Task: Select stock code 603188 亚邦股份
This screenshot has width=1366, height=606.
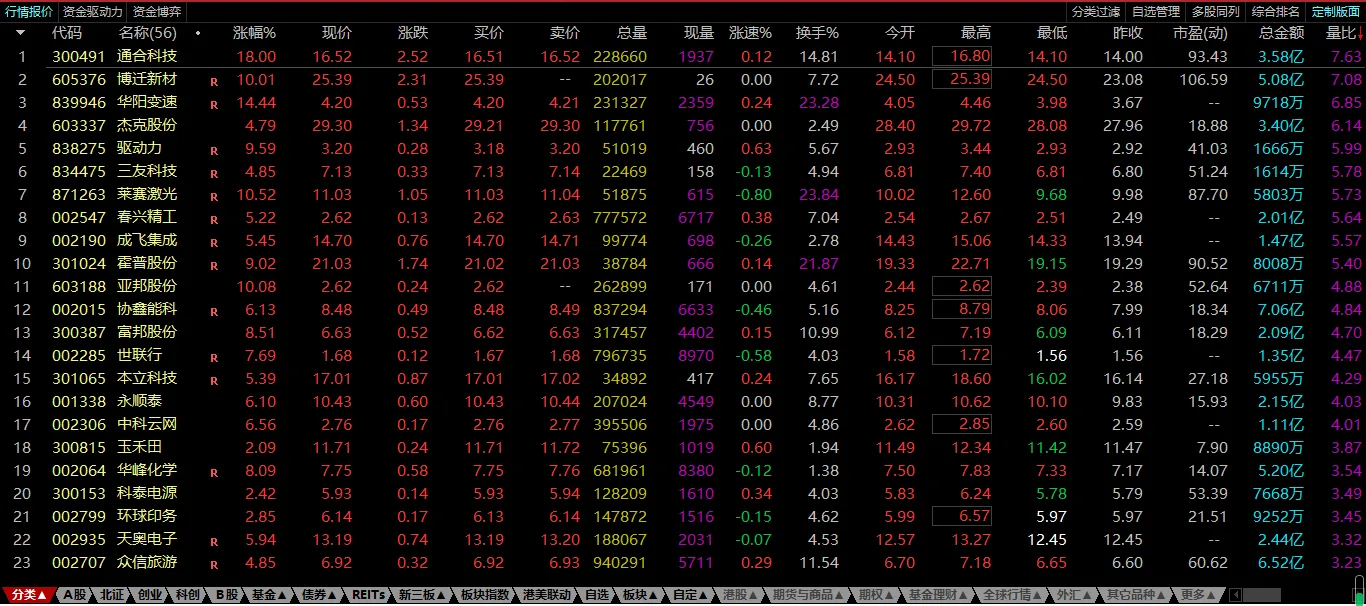Action: click(79, 287)
